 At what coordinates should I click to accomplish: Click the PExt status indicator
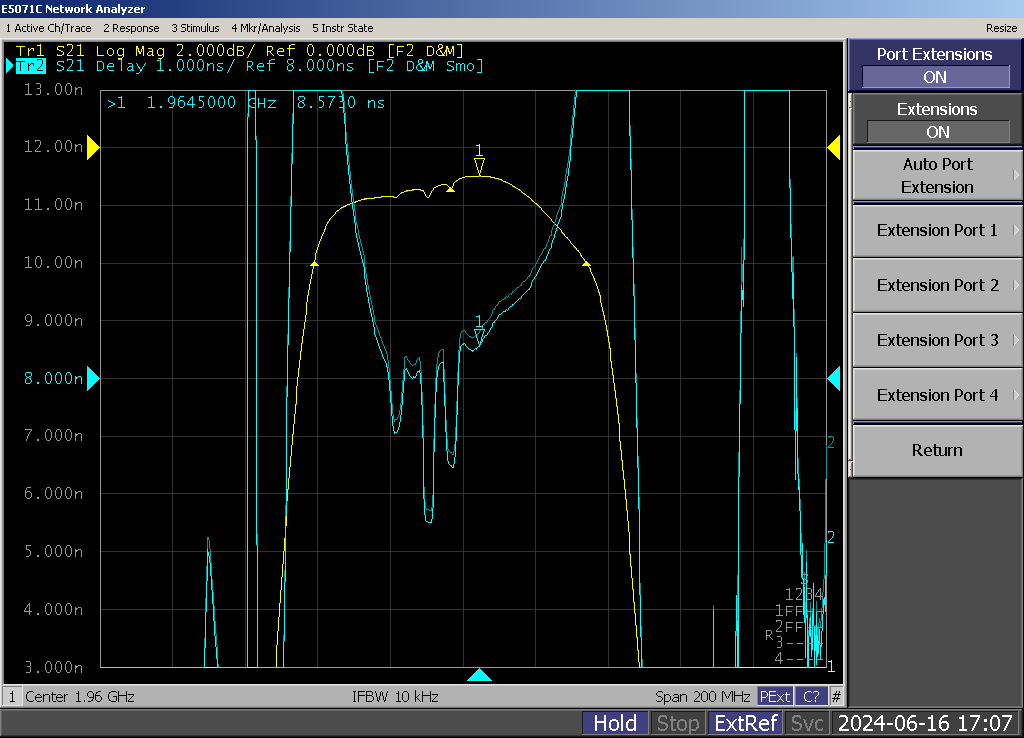pyautogui.click(x=775, y=696)
